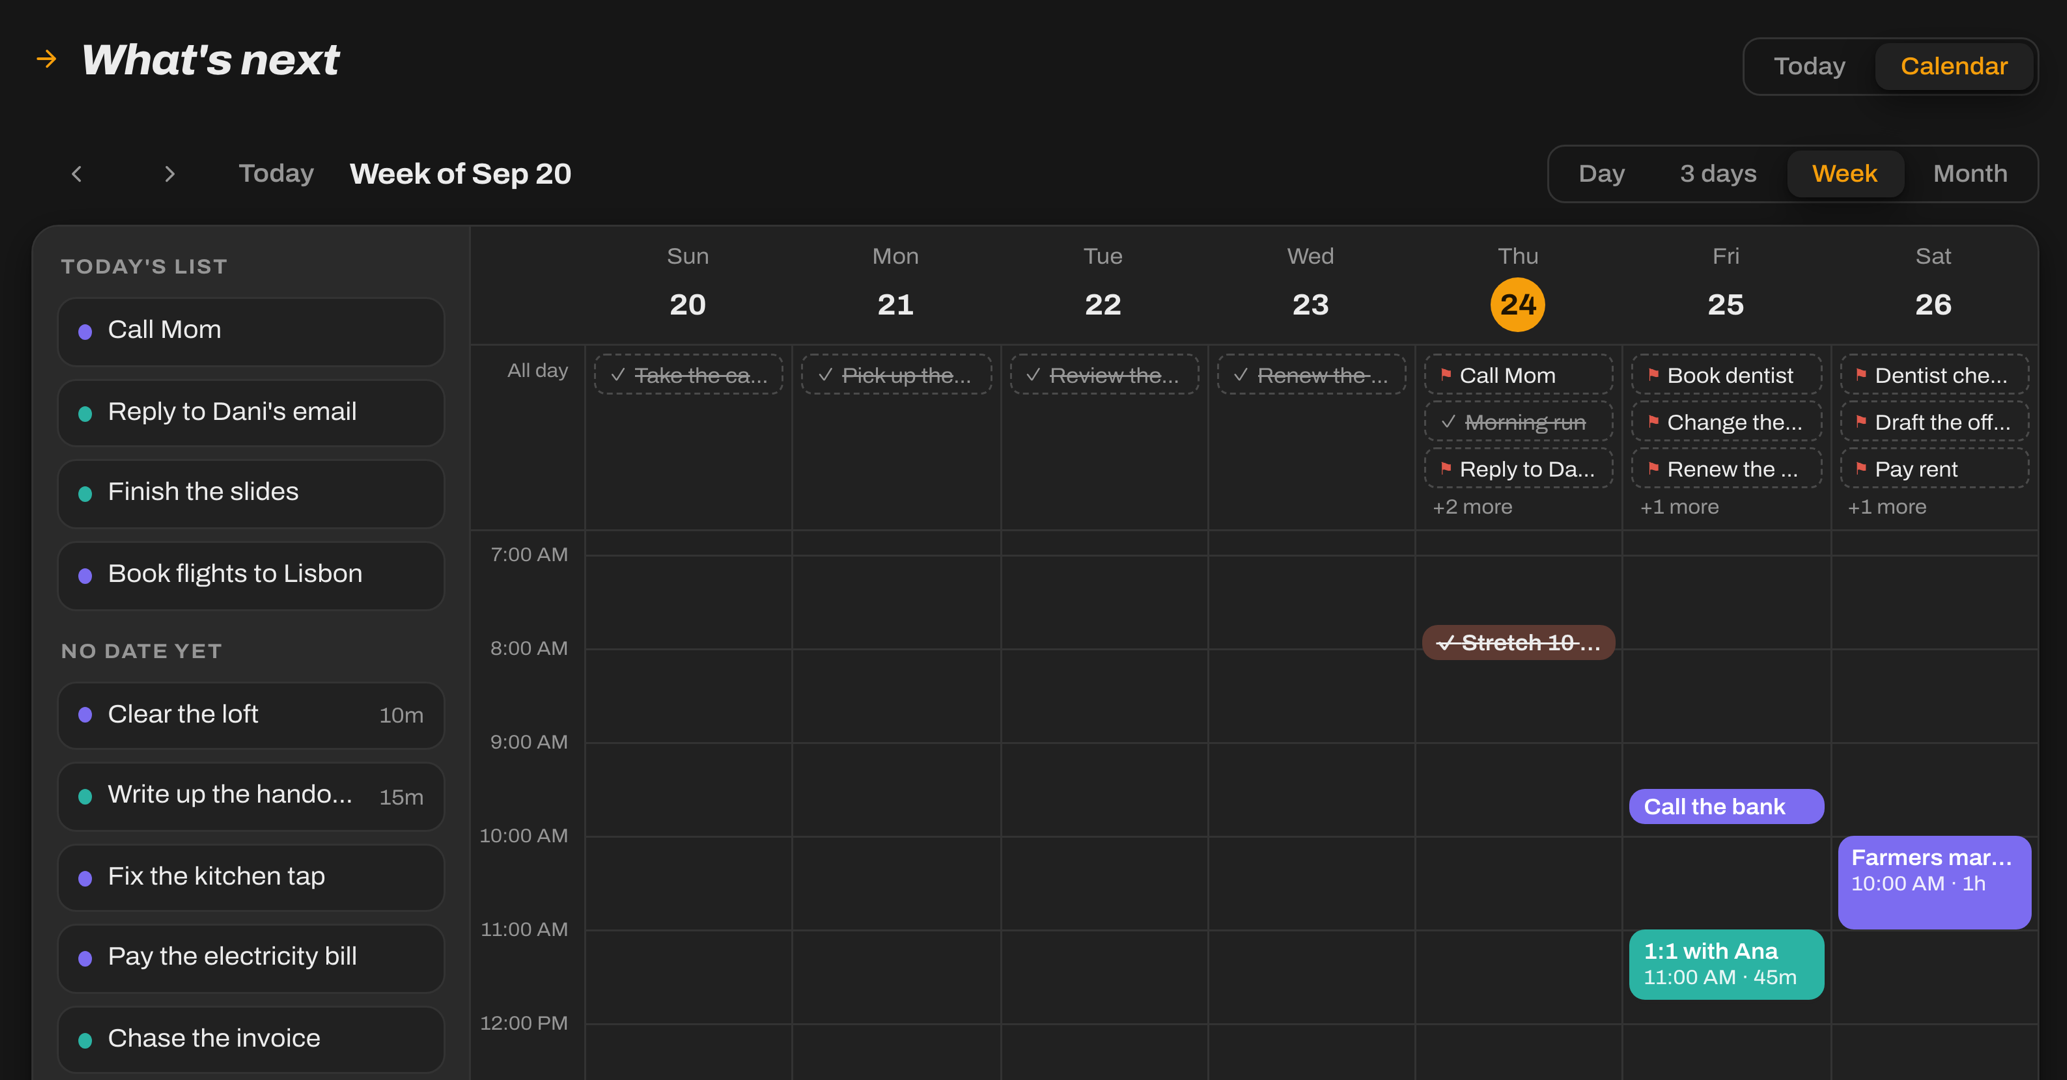Open Write up the hando... task
The width and height of the screenshot is (2067, 1080).
pos(251,796)
